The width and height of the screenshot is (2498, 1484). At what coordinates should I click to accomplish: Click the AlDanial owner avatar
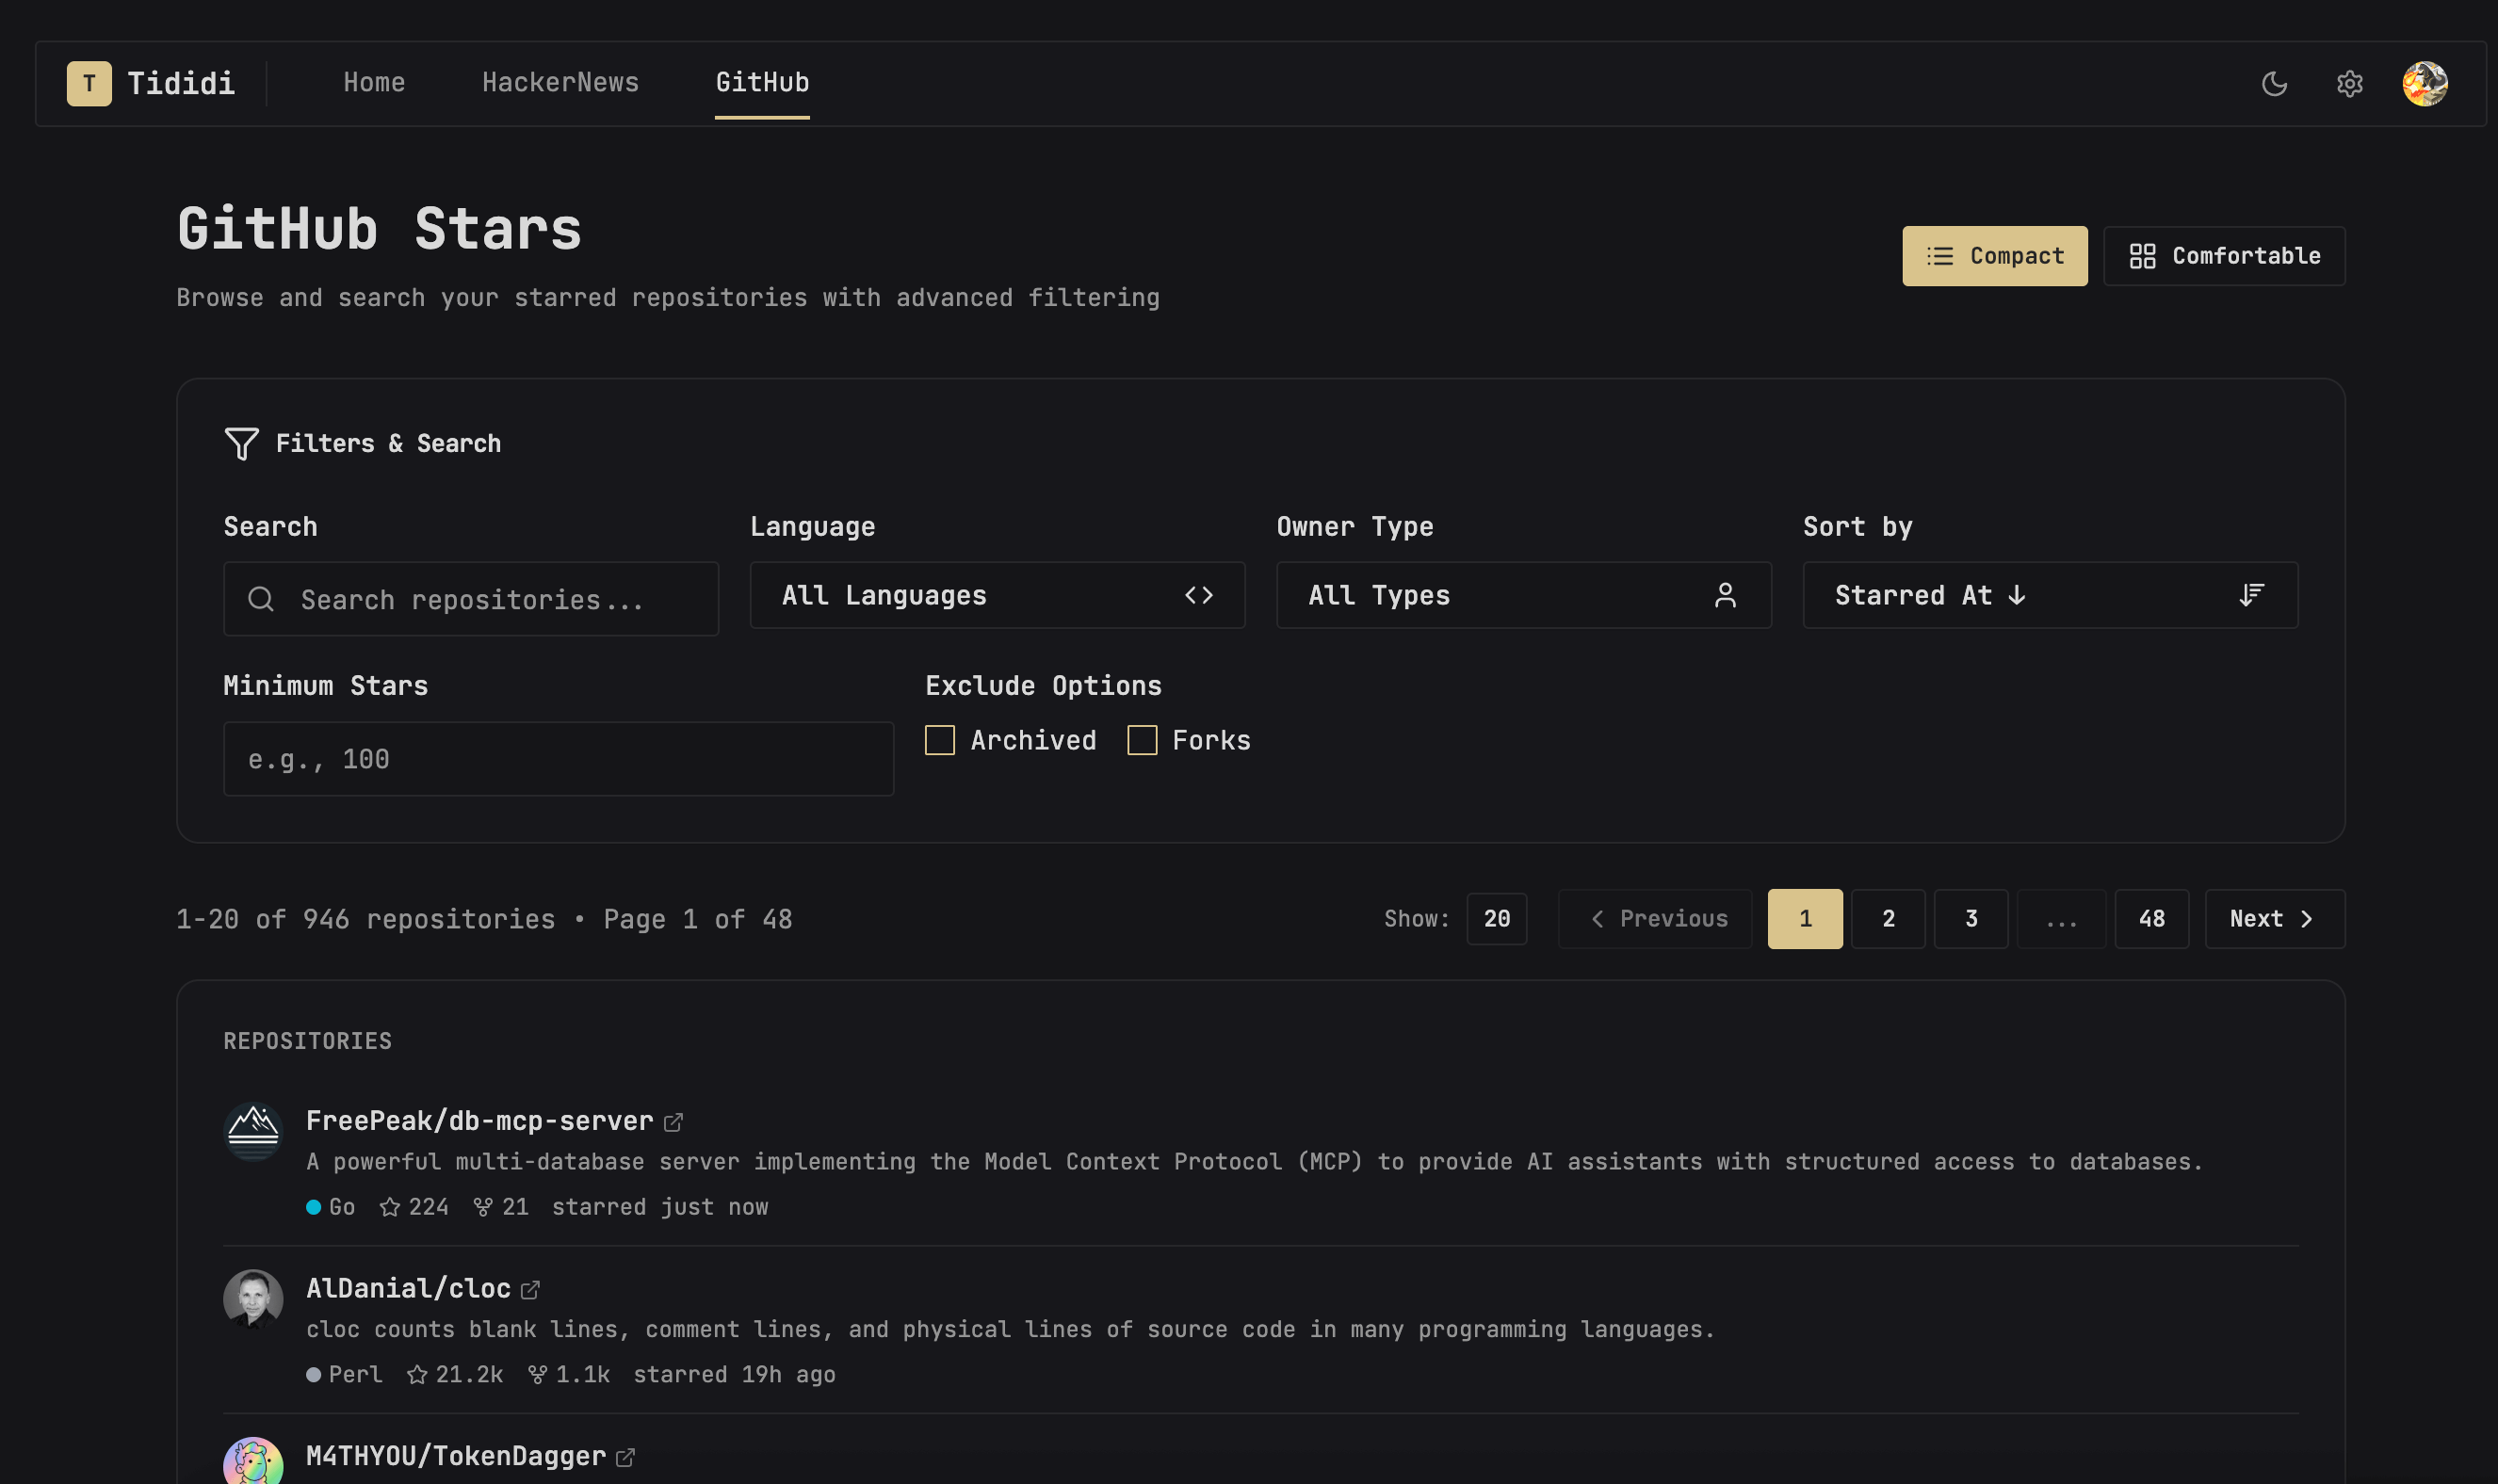pyautogui.click(x=253, y=1299)
